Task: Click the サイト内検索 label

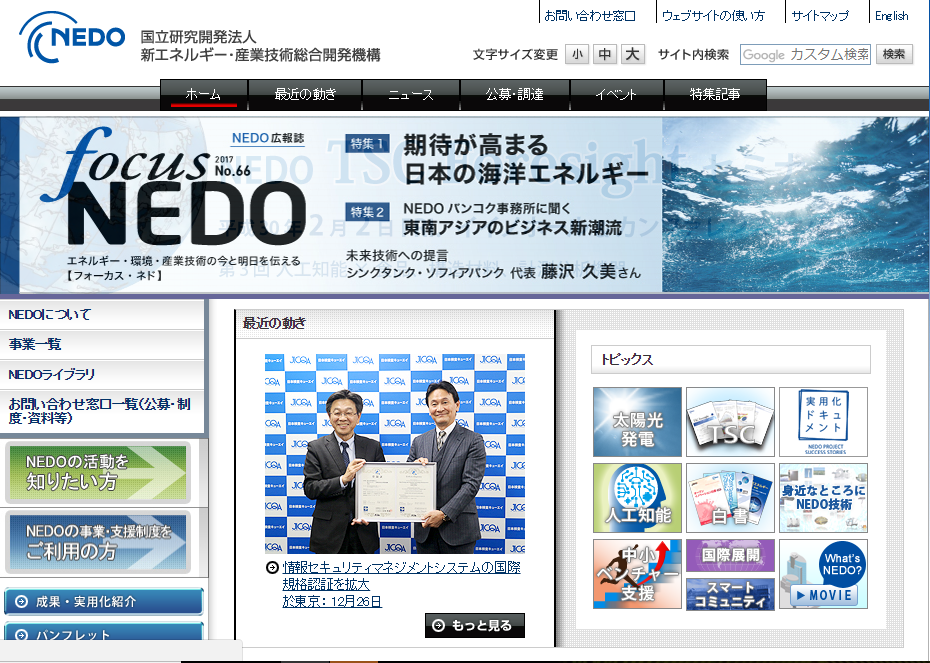Action: (x=693, y=55)
